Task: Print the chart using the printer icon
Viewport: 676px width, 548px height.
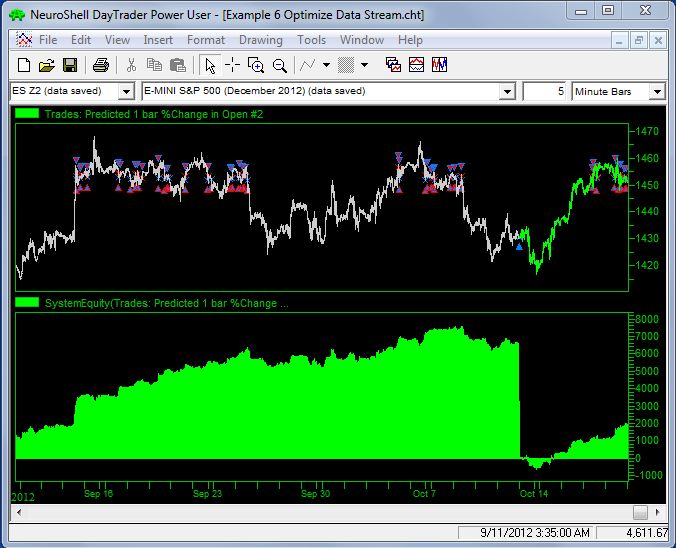Action: (x=101, y=65)
